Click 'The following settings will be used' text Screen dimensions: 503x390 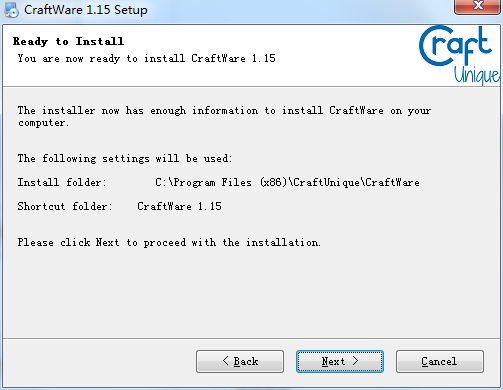coord(125,158)
